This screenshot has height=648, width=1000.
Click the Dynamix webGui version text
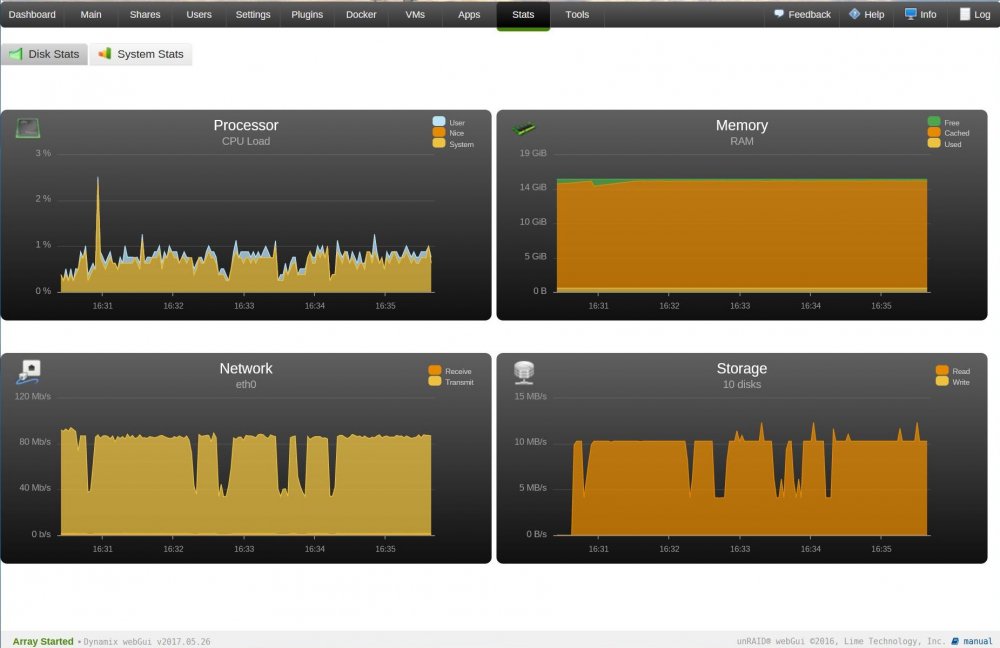click(147, 642)
